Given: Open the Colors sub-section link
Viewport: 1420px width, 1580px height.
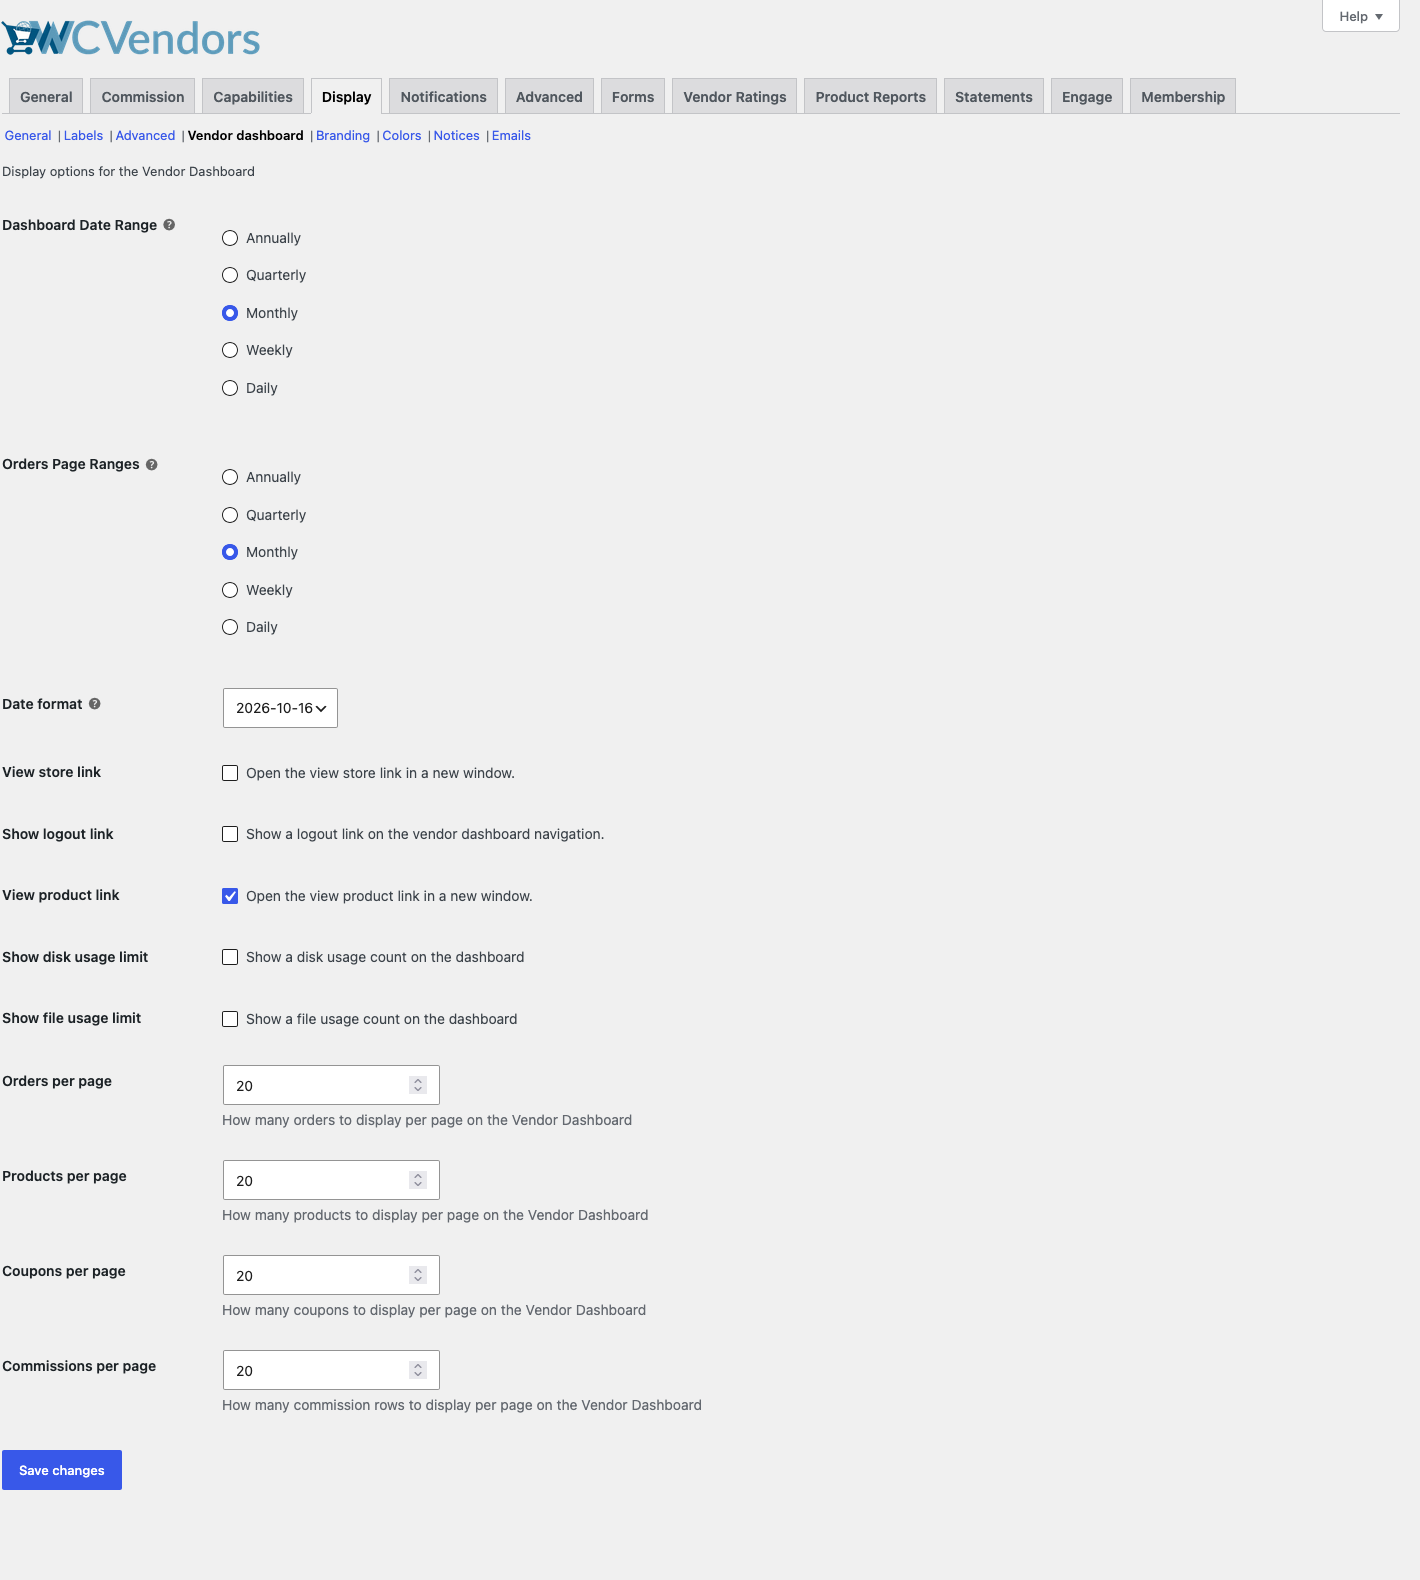Looking at the screenshot, I should (402, 136).
